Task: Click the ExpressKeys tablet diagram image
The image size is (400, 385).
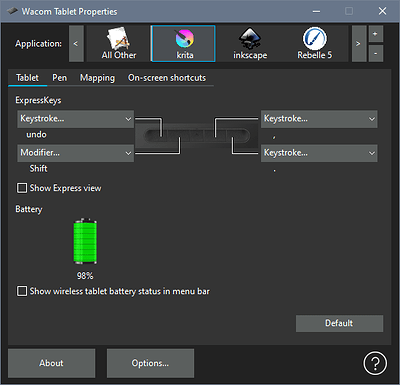Action: pos(197,135)
